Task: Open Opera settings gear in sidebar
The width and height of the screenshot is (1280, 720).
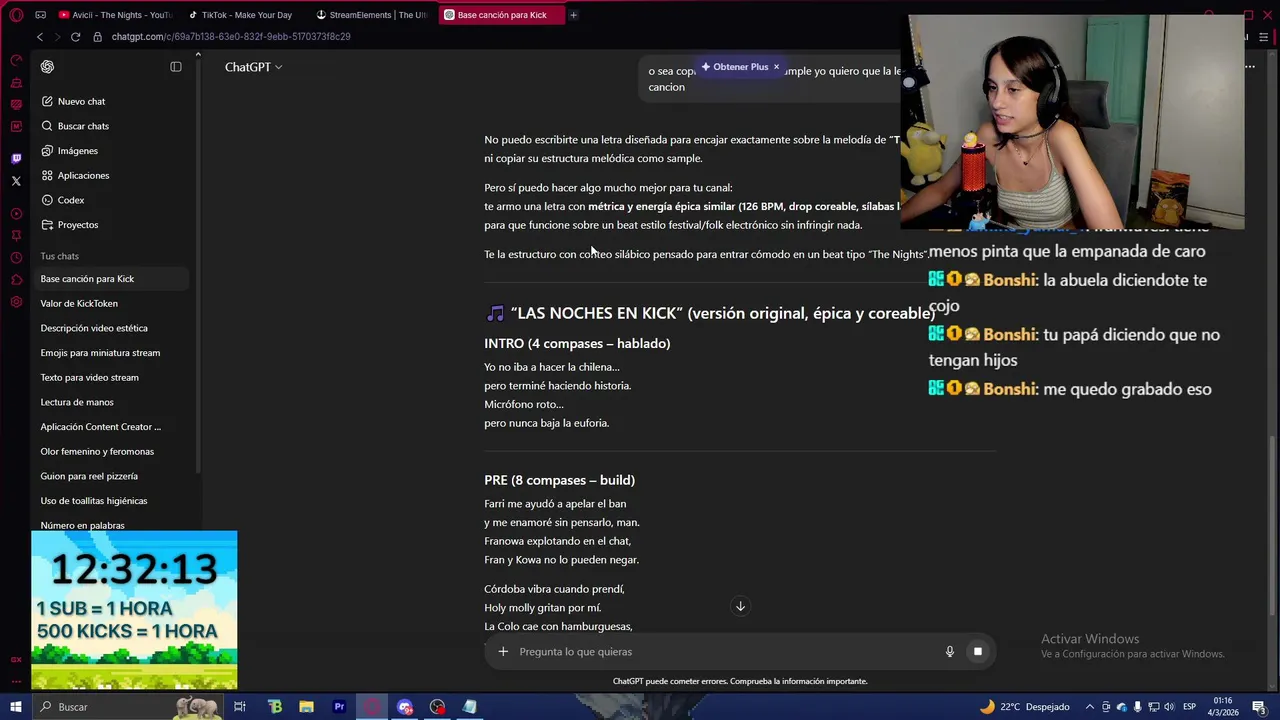Action: click(16, 302)
